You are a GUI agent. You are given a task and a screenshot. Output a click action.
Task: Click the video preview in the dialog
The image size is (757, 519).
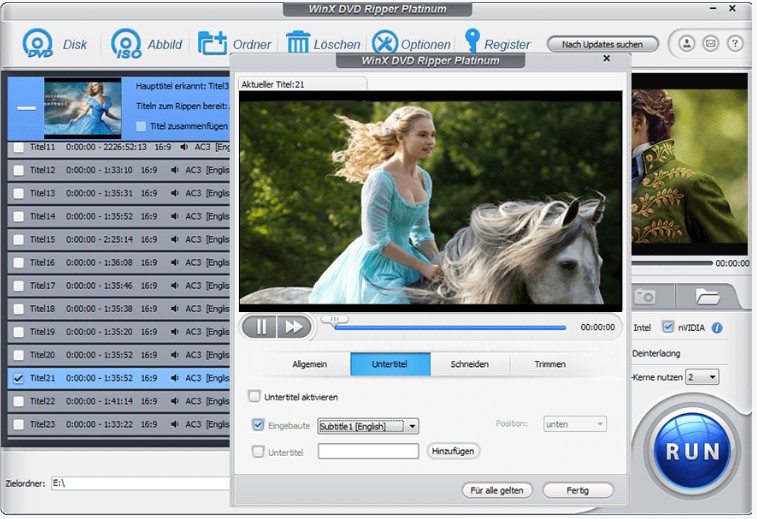[431, 201]
